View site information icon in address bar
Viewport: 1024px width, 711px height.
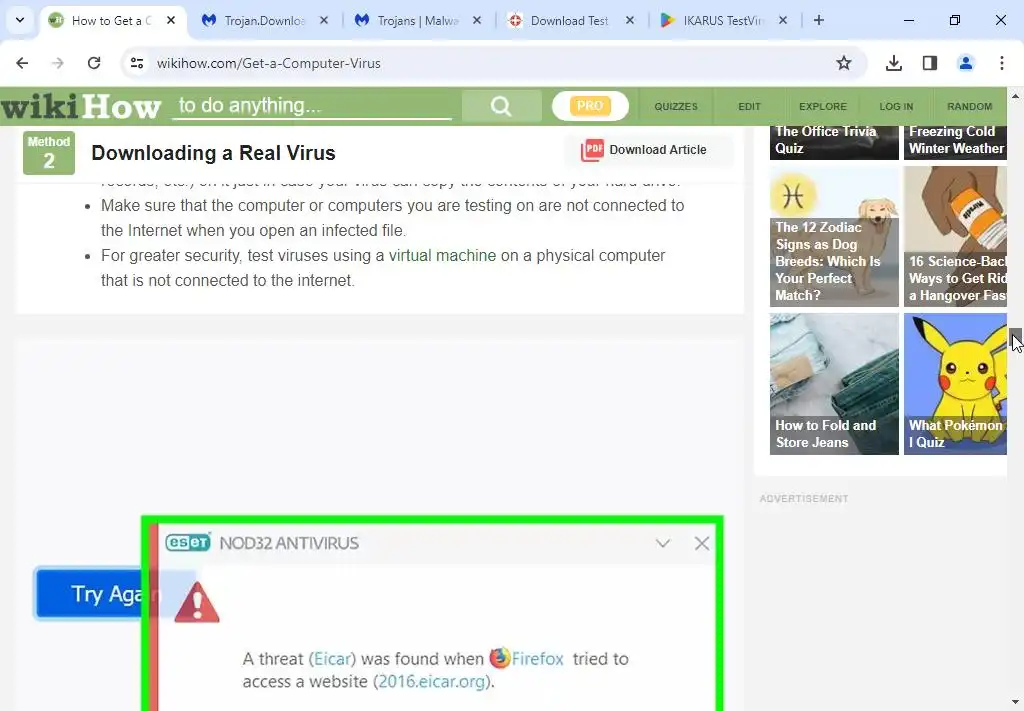pyautogui.click(x=137, y=63)
